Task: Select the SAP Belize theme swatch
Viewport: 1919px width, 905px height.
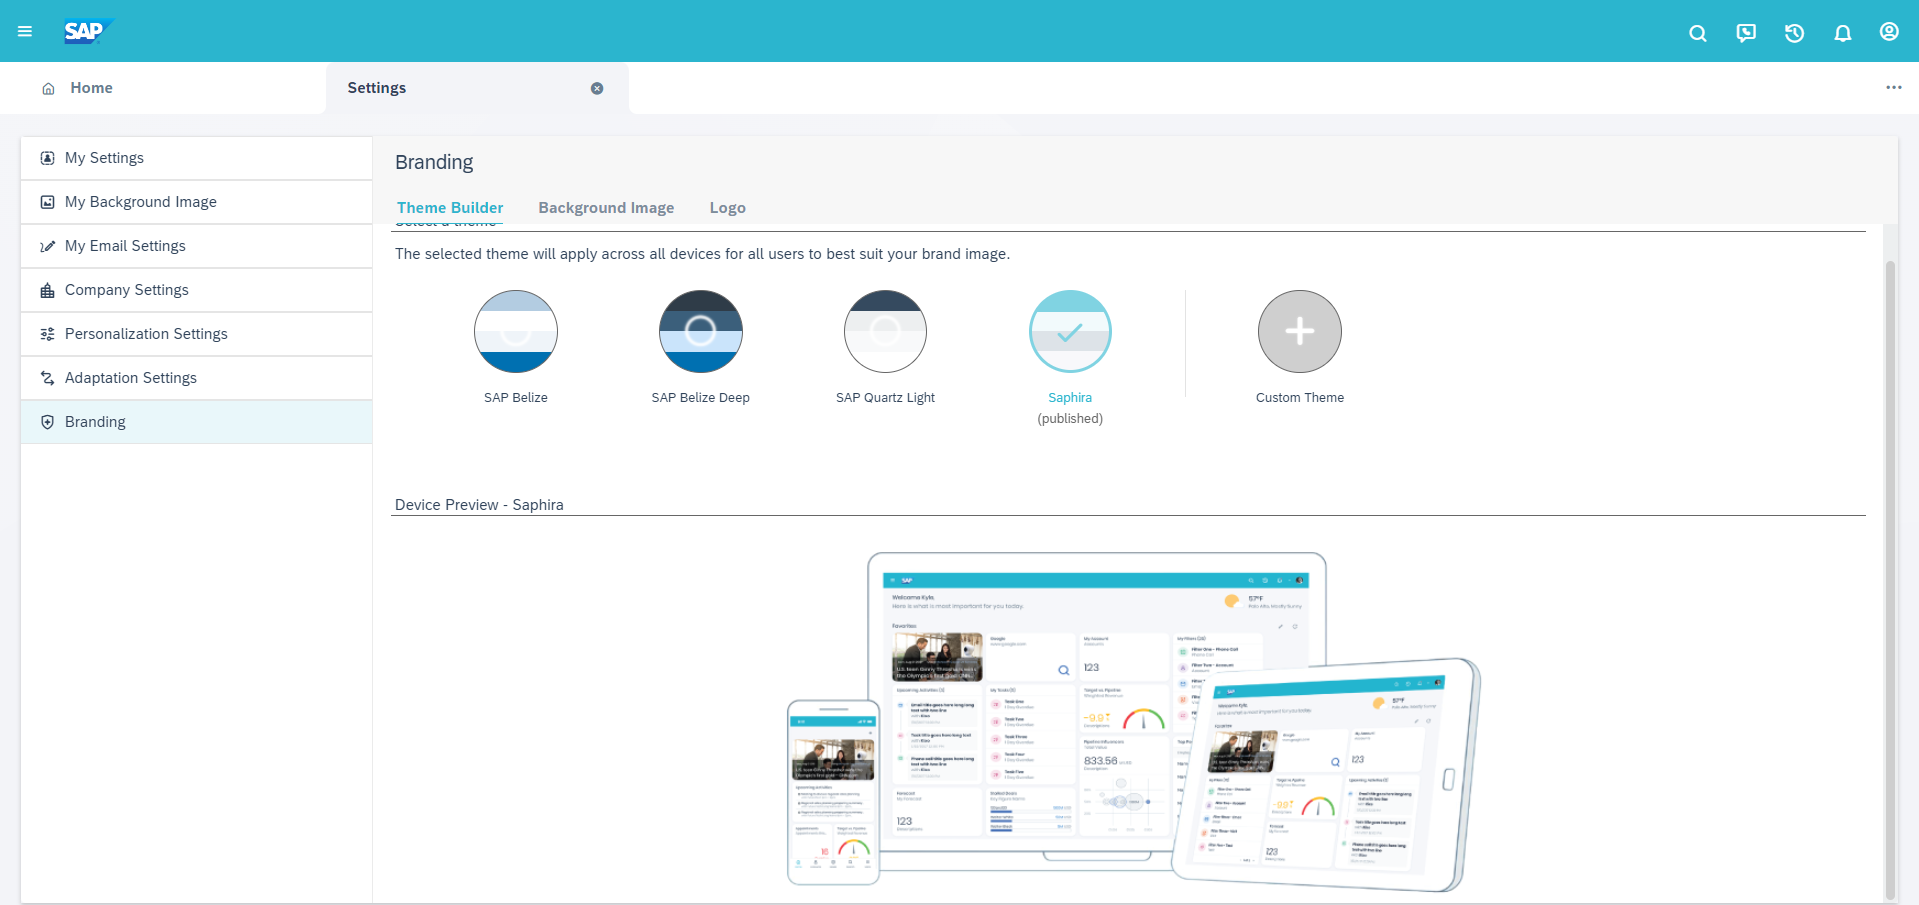Action: (x=516, y=331)
